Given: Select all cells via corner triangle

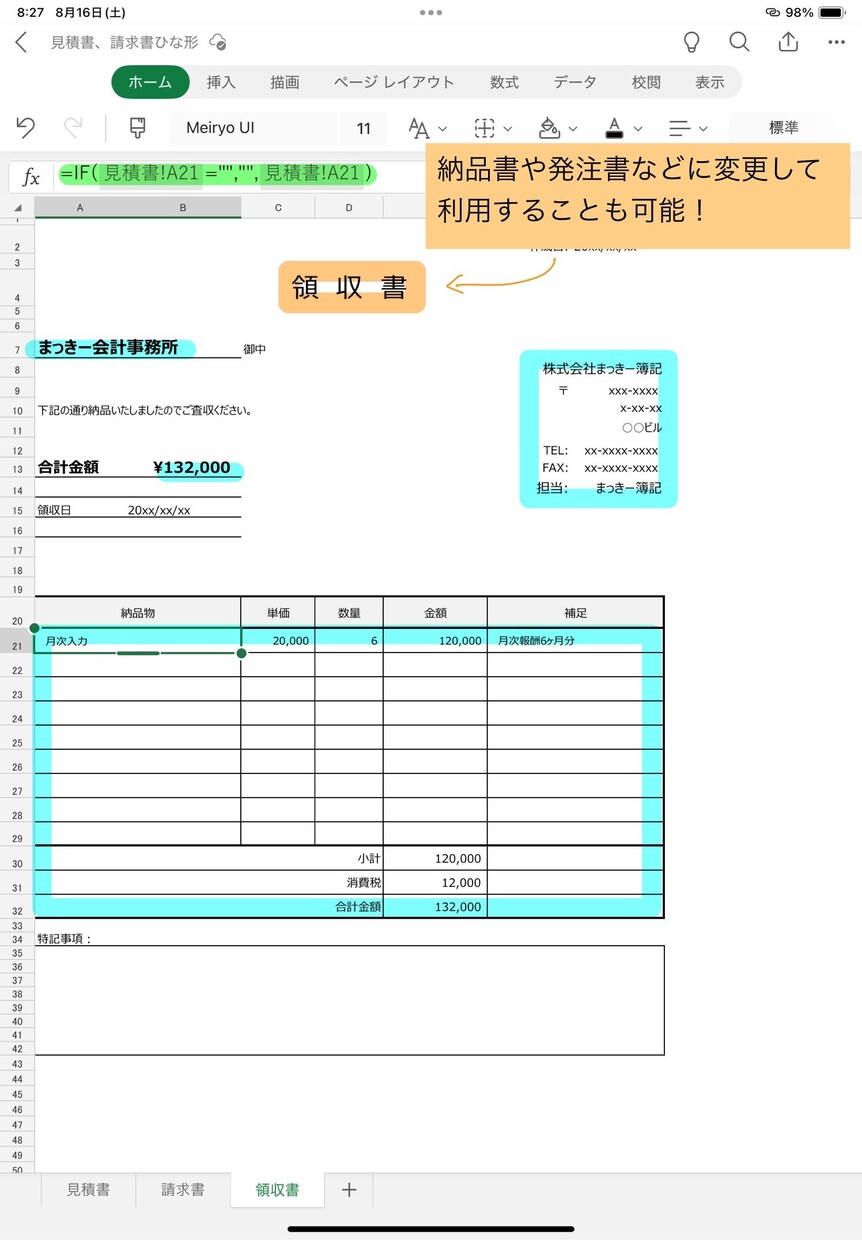Looking at the screenshot, I should pos(17,208).
